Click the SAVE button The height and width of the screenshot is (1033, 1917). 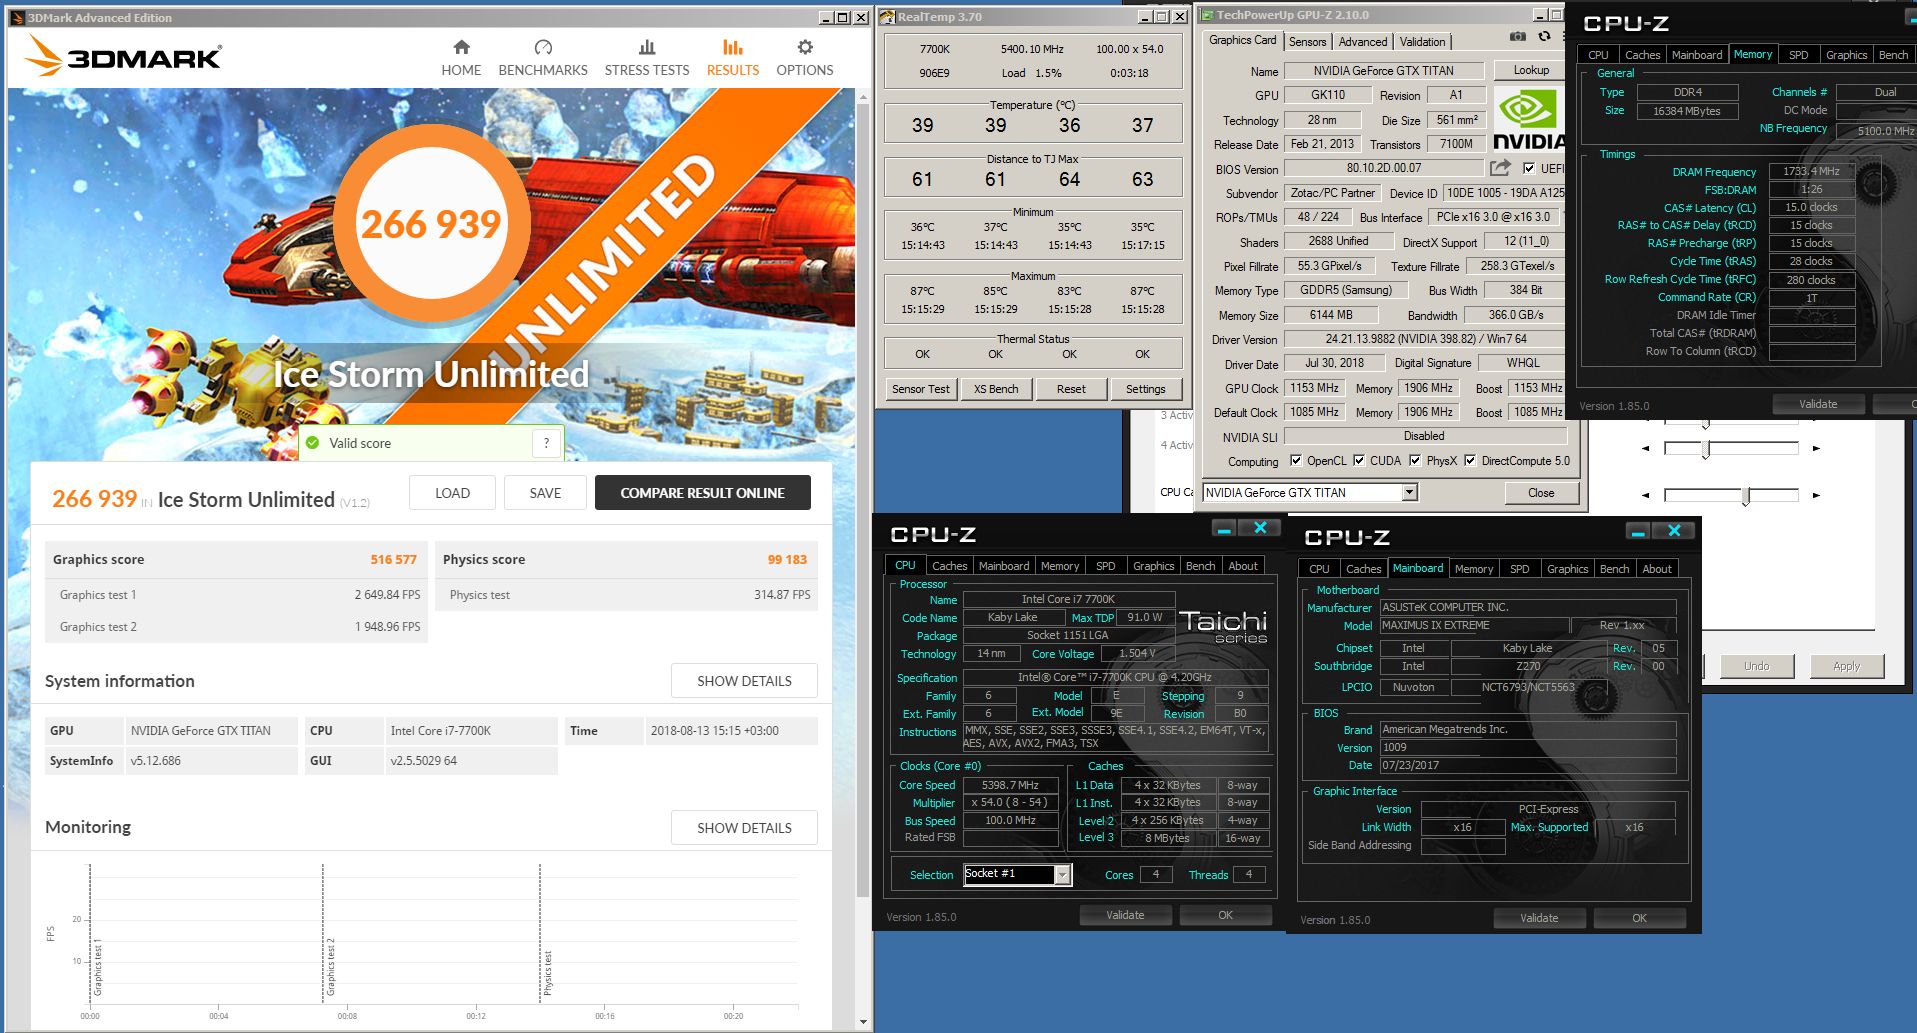(545, 493)
